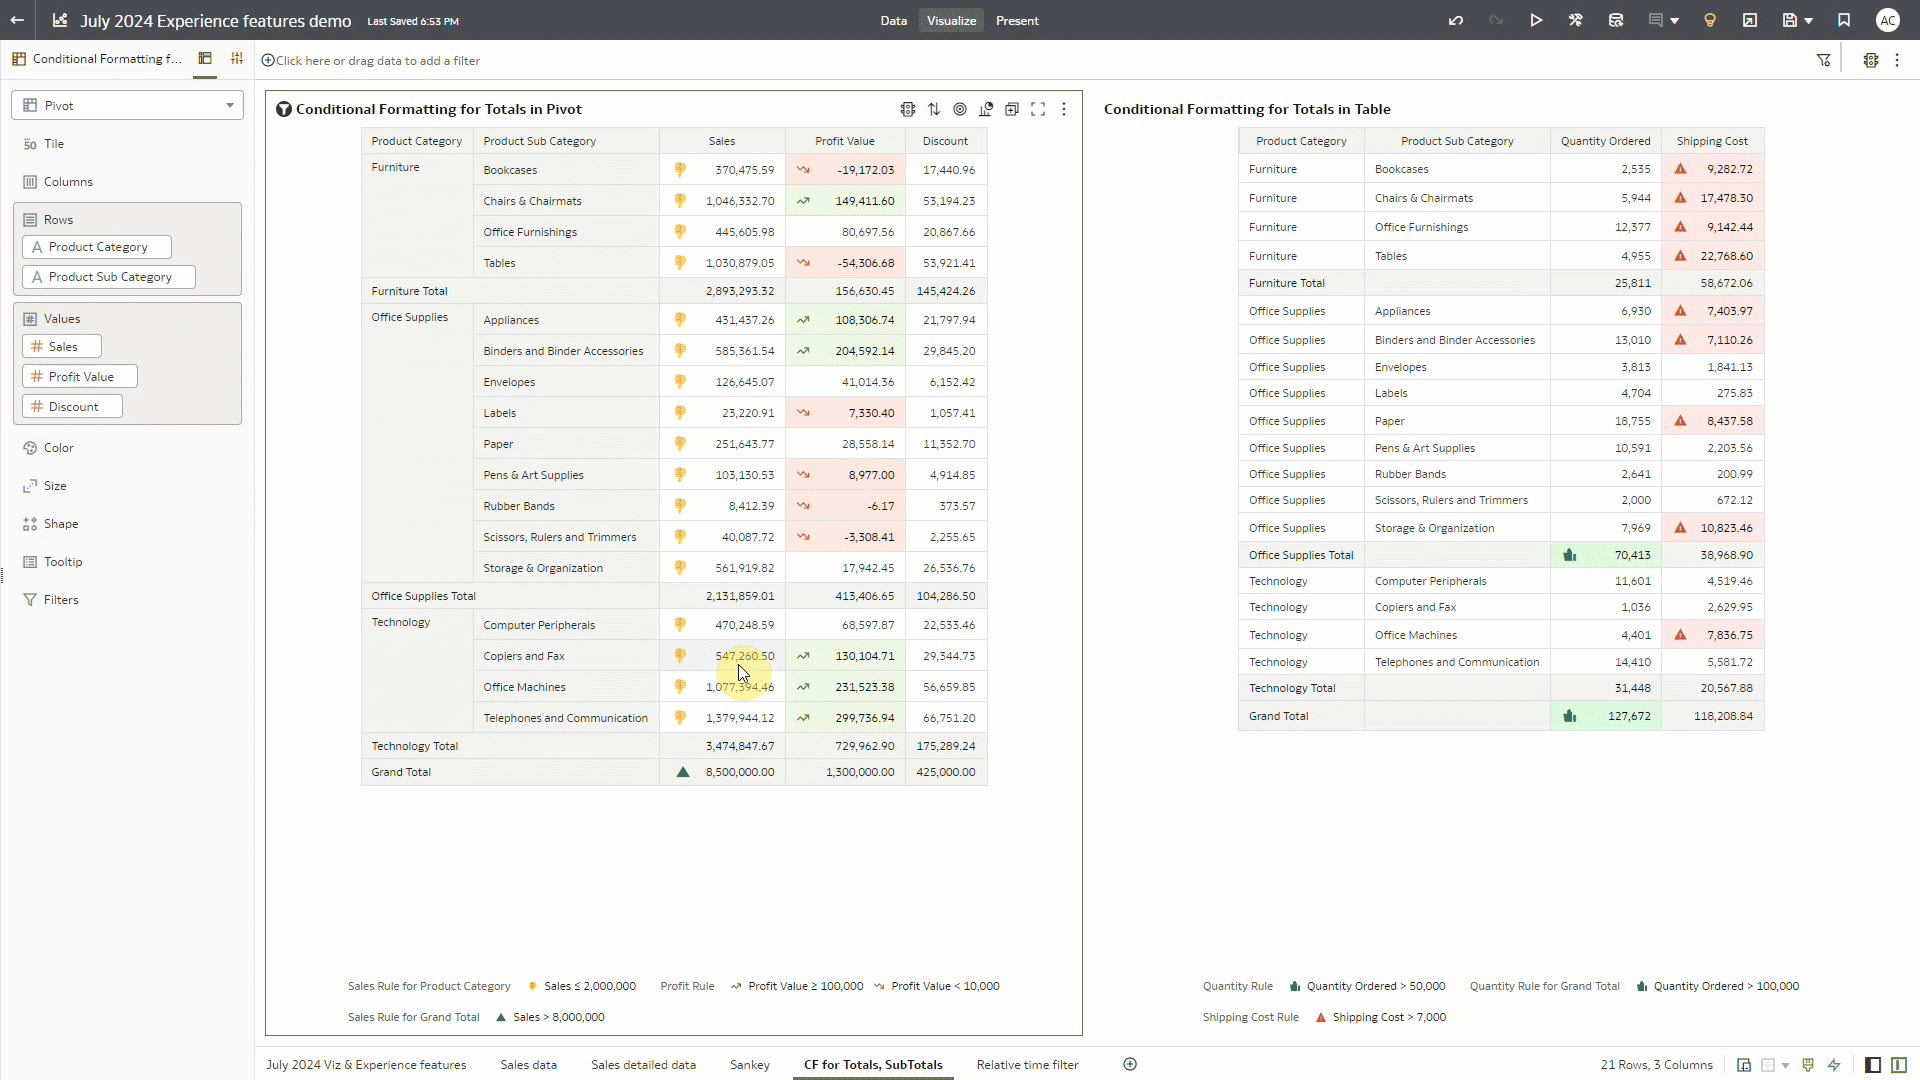Toggle the canvas filter bar icon
Image resolution: width=1920 pixels, height=1080 pixels.
[x=1824, y=60]
